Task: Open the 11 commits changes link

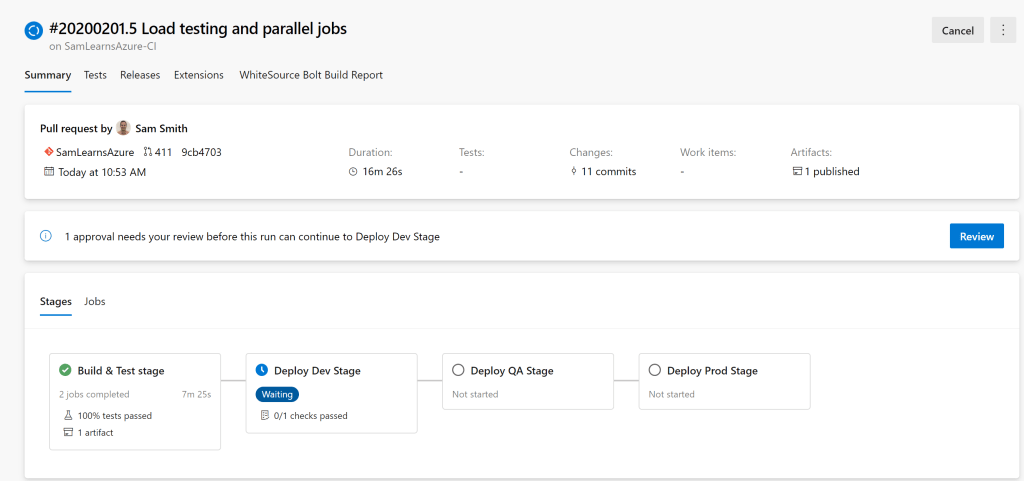Action: (608, 171)
